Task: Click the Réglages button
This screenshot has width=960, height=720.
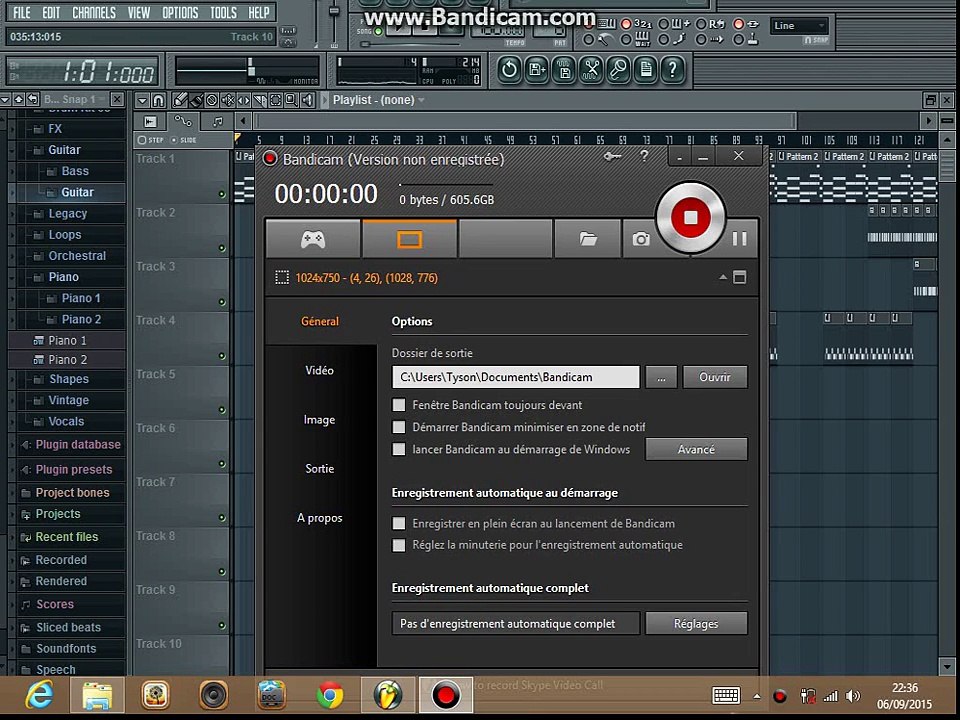Action: tap(696, 623)
